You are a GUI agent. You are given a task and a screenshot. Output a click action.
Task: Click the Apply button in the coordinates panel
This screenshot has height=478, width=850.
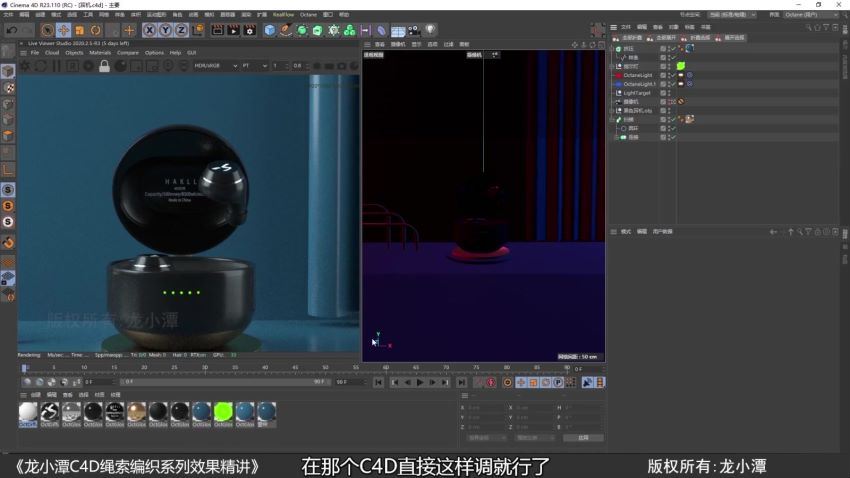[583, 438]
